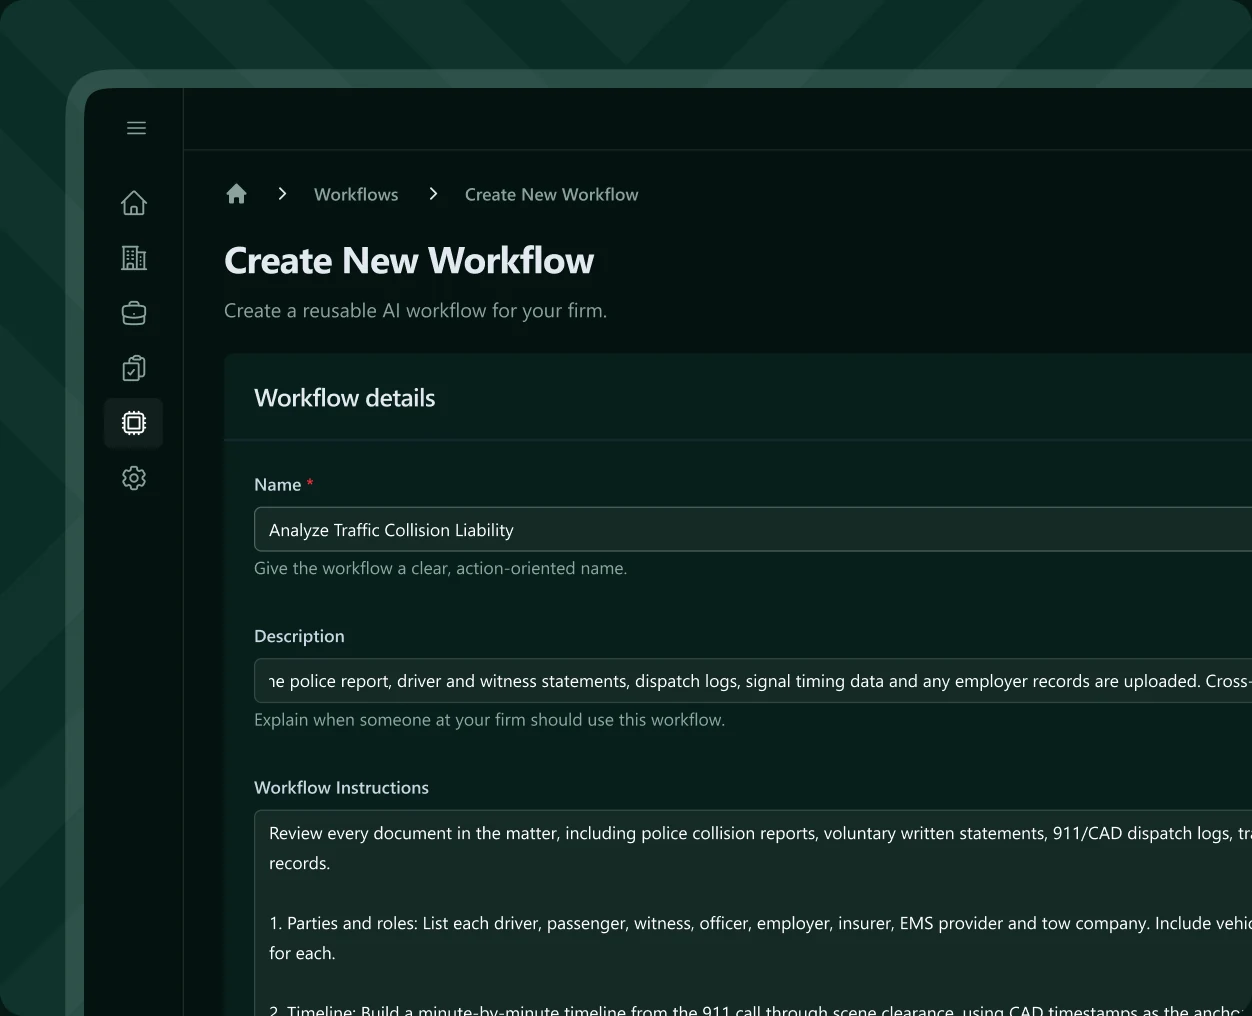Click the Create New Workflow breadcrumb
The width and height of the screenshot is (1252, 1016).
pos(551,195)
